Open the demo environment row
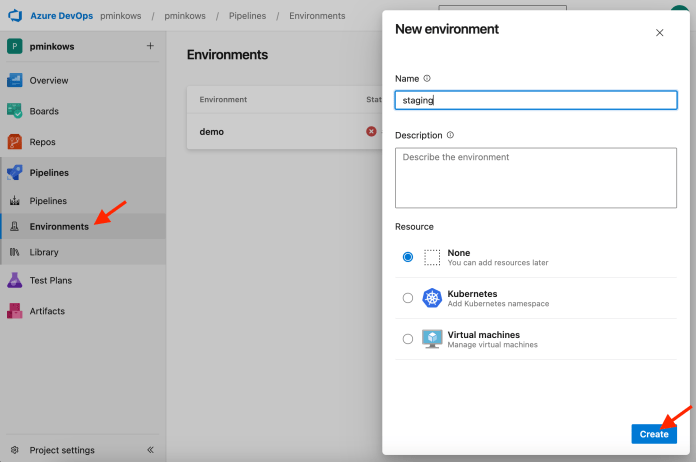Image resolution: width=696 pixels, height=462 pixels. tap(284, 131)
